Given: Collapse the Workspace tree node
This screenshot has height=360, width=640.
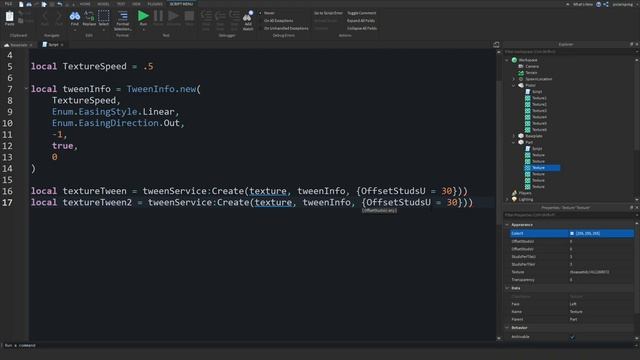Looking at the screenshot, I should pos(507,60).
